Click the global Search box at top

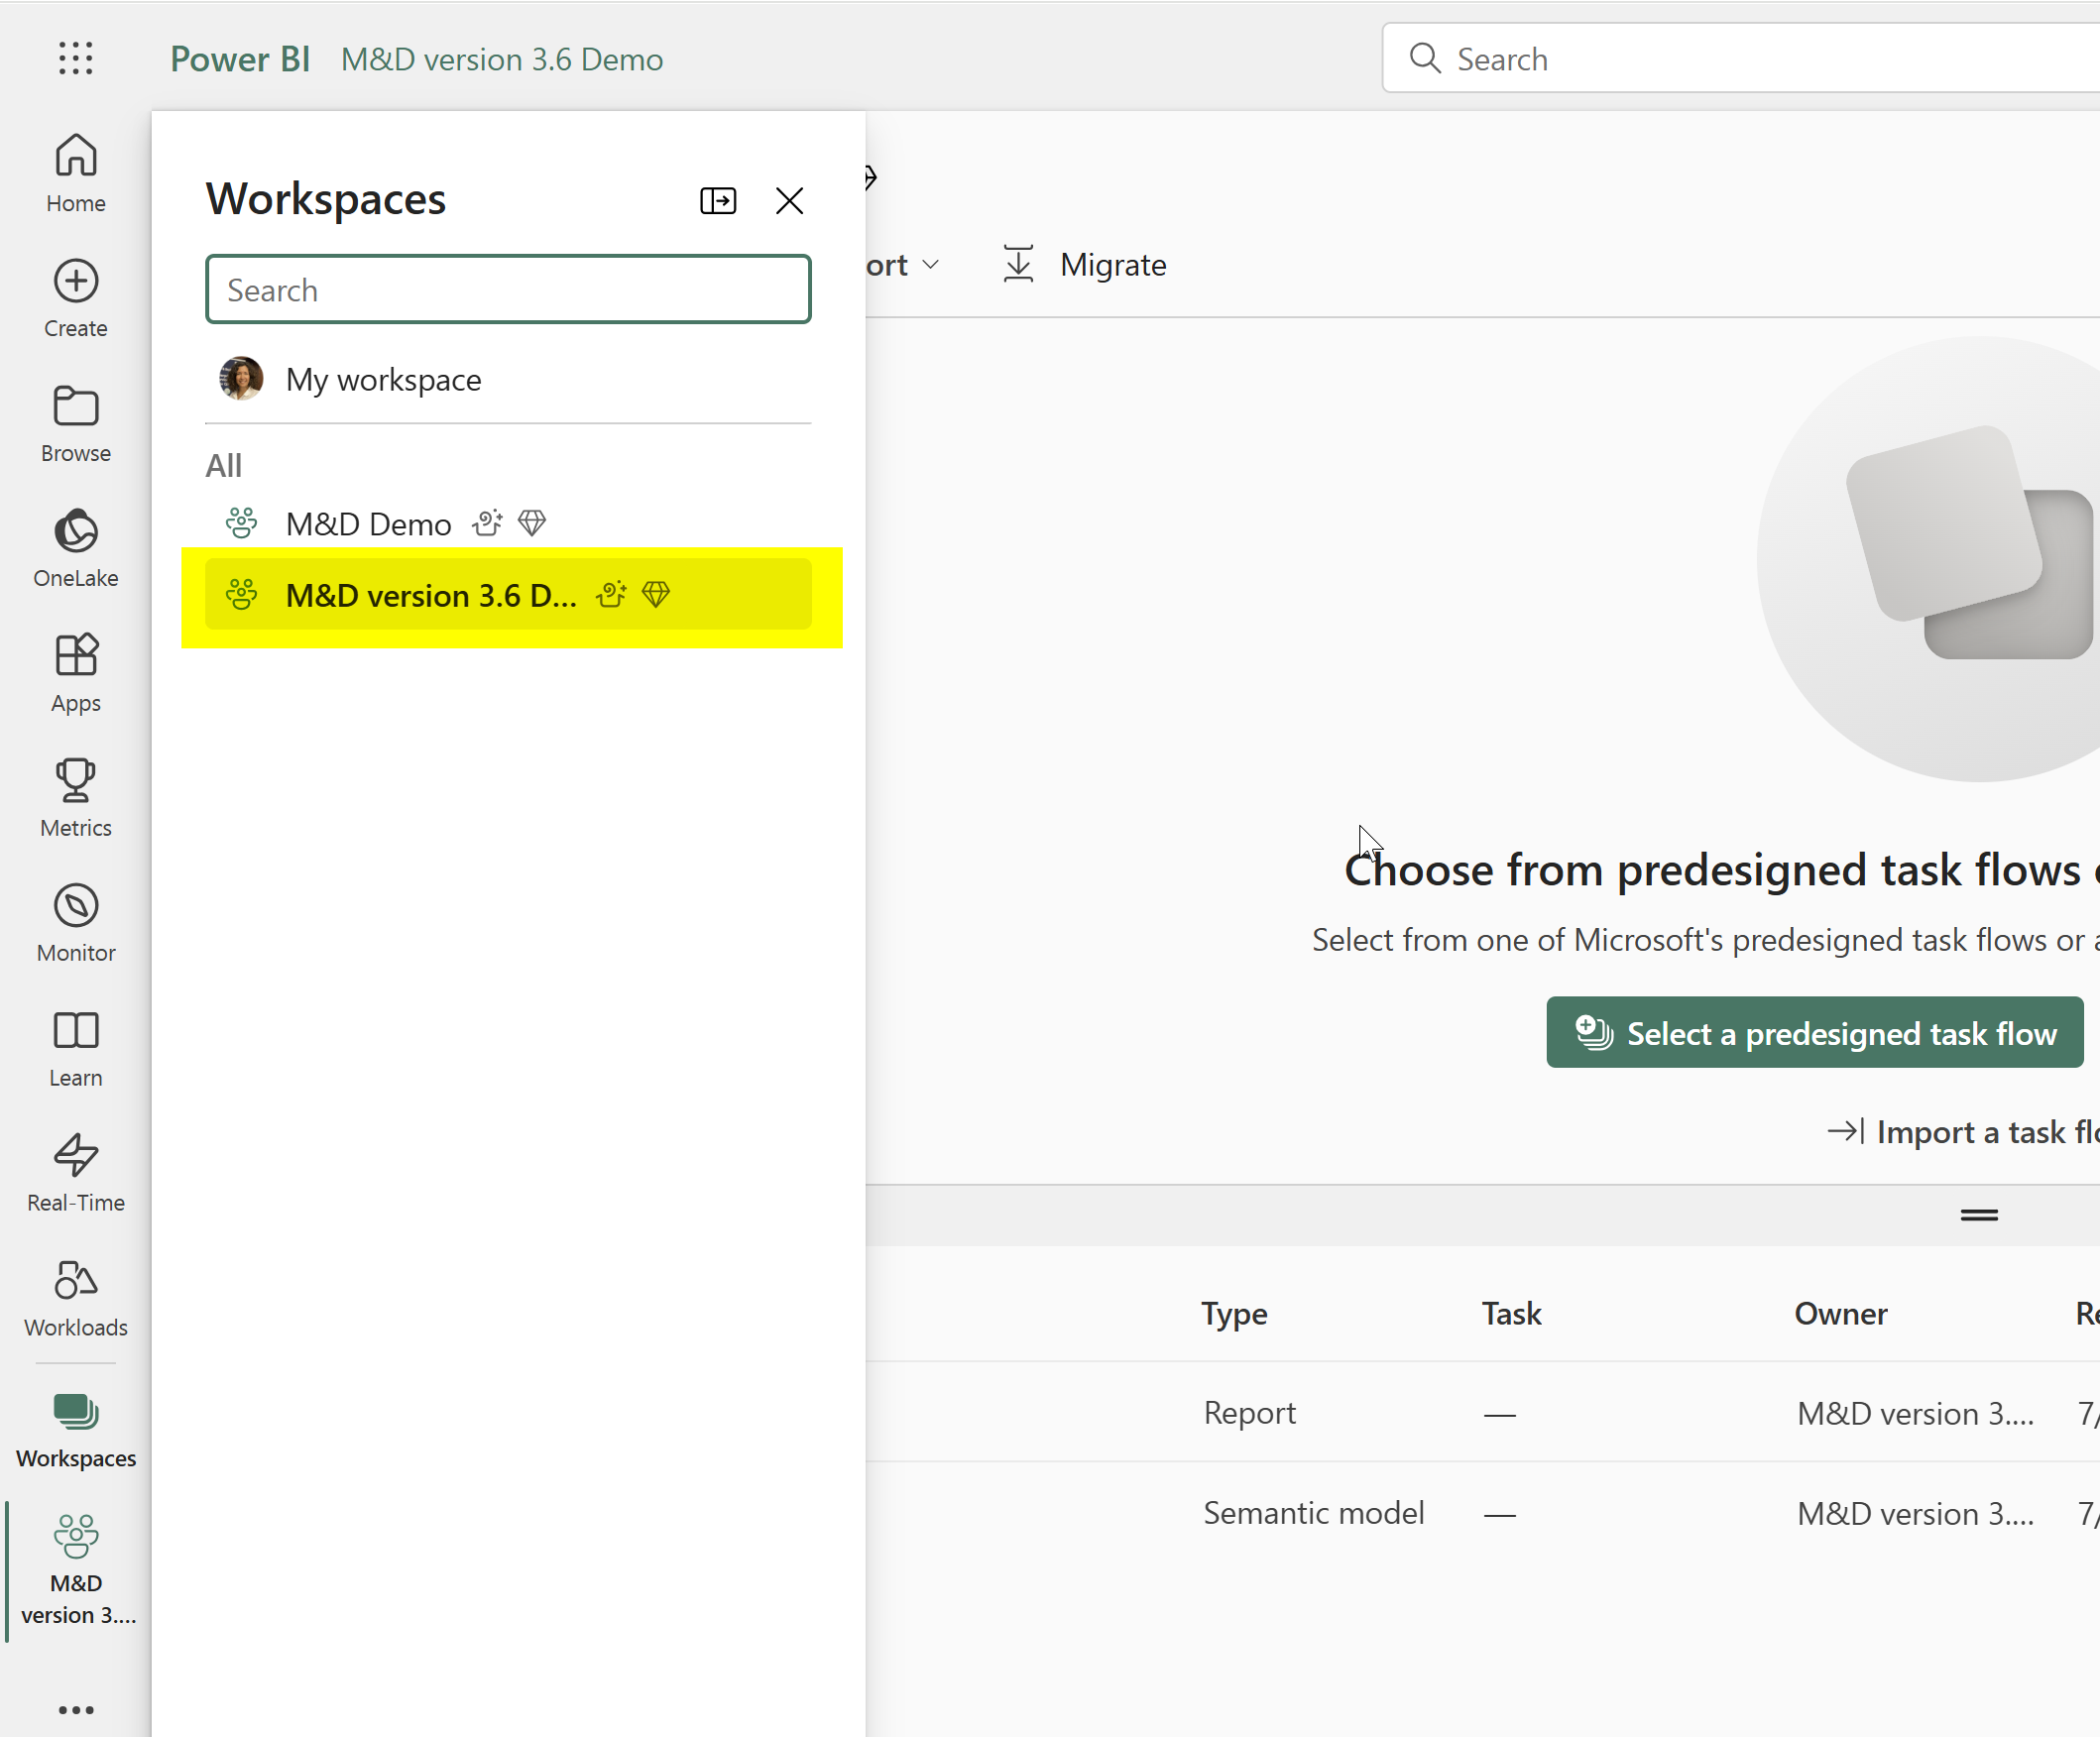point(1740,59)
